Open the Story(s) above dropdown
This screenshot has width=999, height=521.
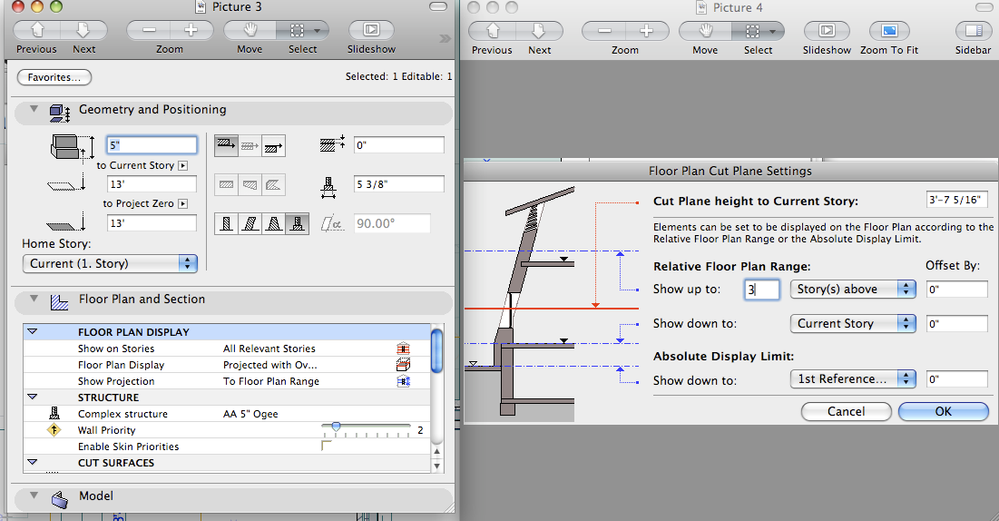(x=852, y=289)
